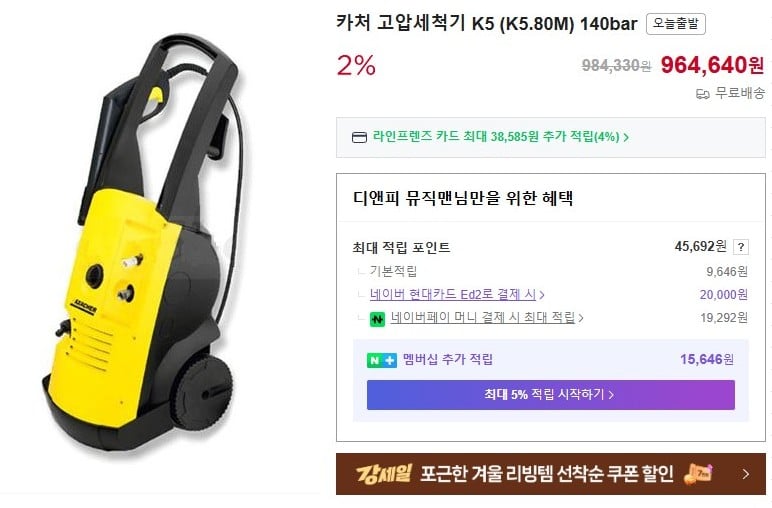
Task: Open the winter living item coupon banner
Action: pyautogui.click(x=550, y=474)
